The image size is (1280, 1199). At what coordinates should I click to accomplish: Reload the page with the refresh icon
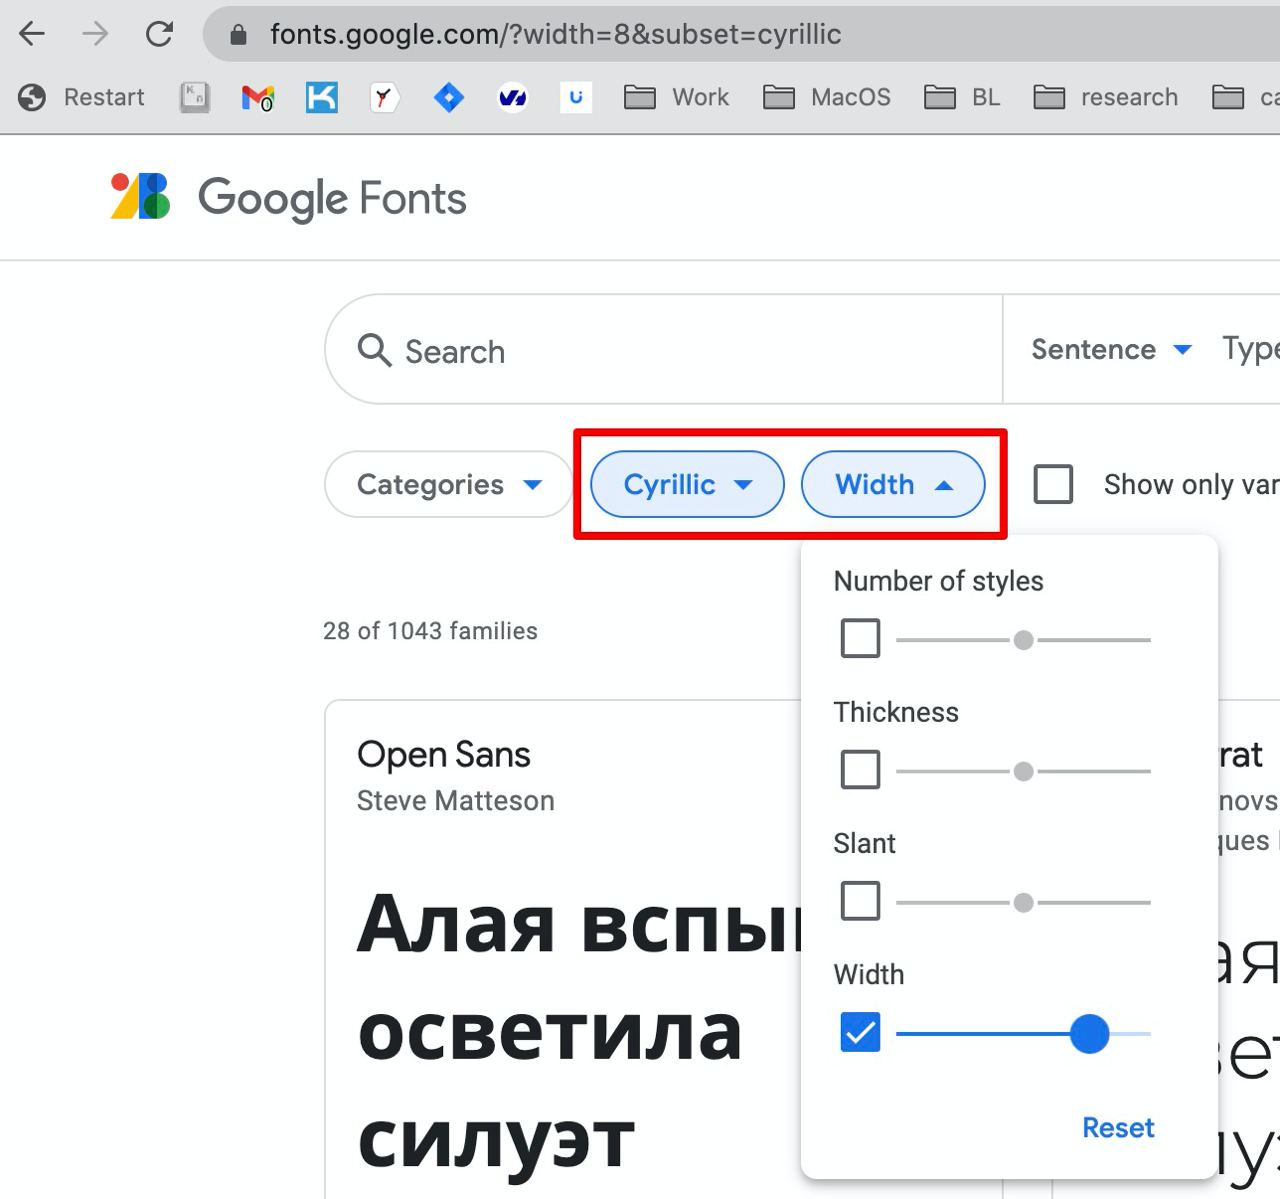(159, 34)
